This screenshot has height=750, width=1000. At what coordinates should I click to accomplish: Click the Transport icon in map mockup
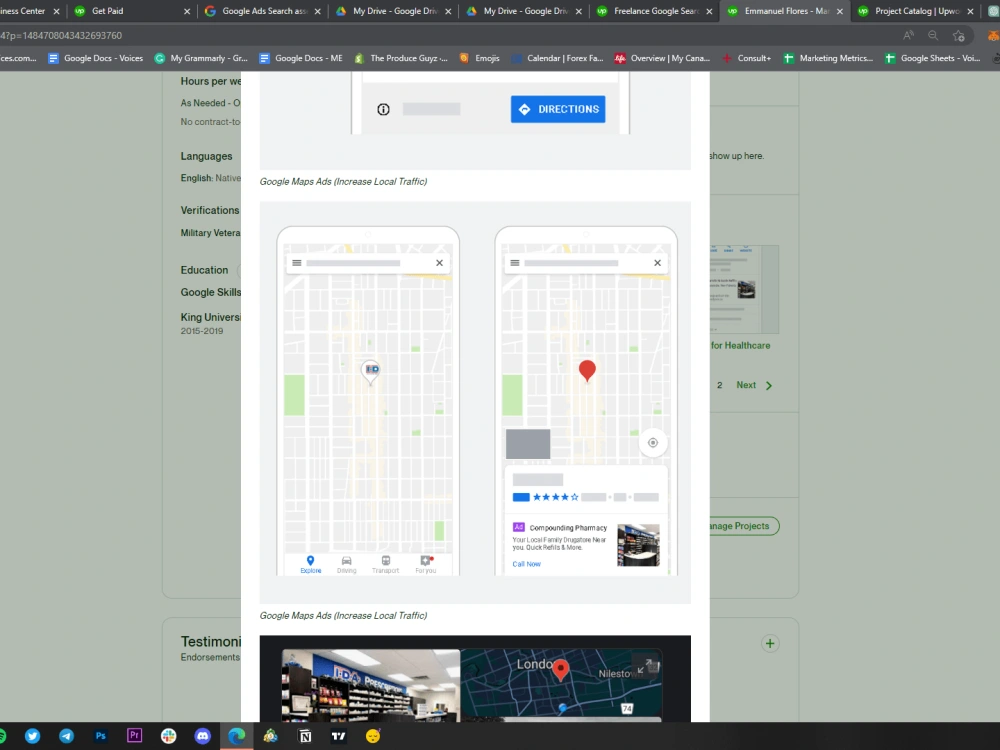pyautogui.click(x=385, y=564)
